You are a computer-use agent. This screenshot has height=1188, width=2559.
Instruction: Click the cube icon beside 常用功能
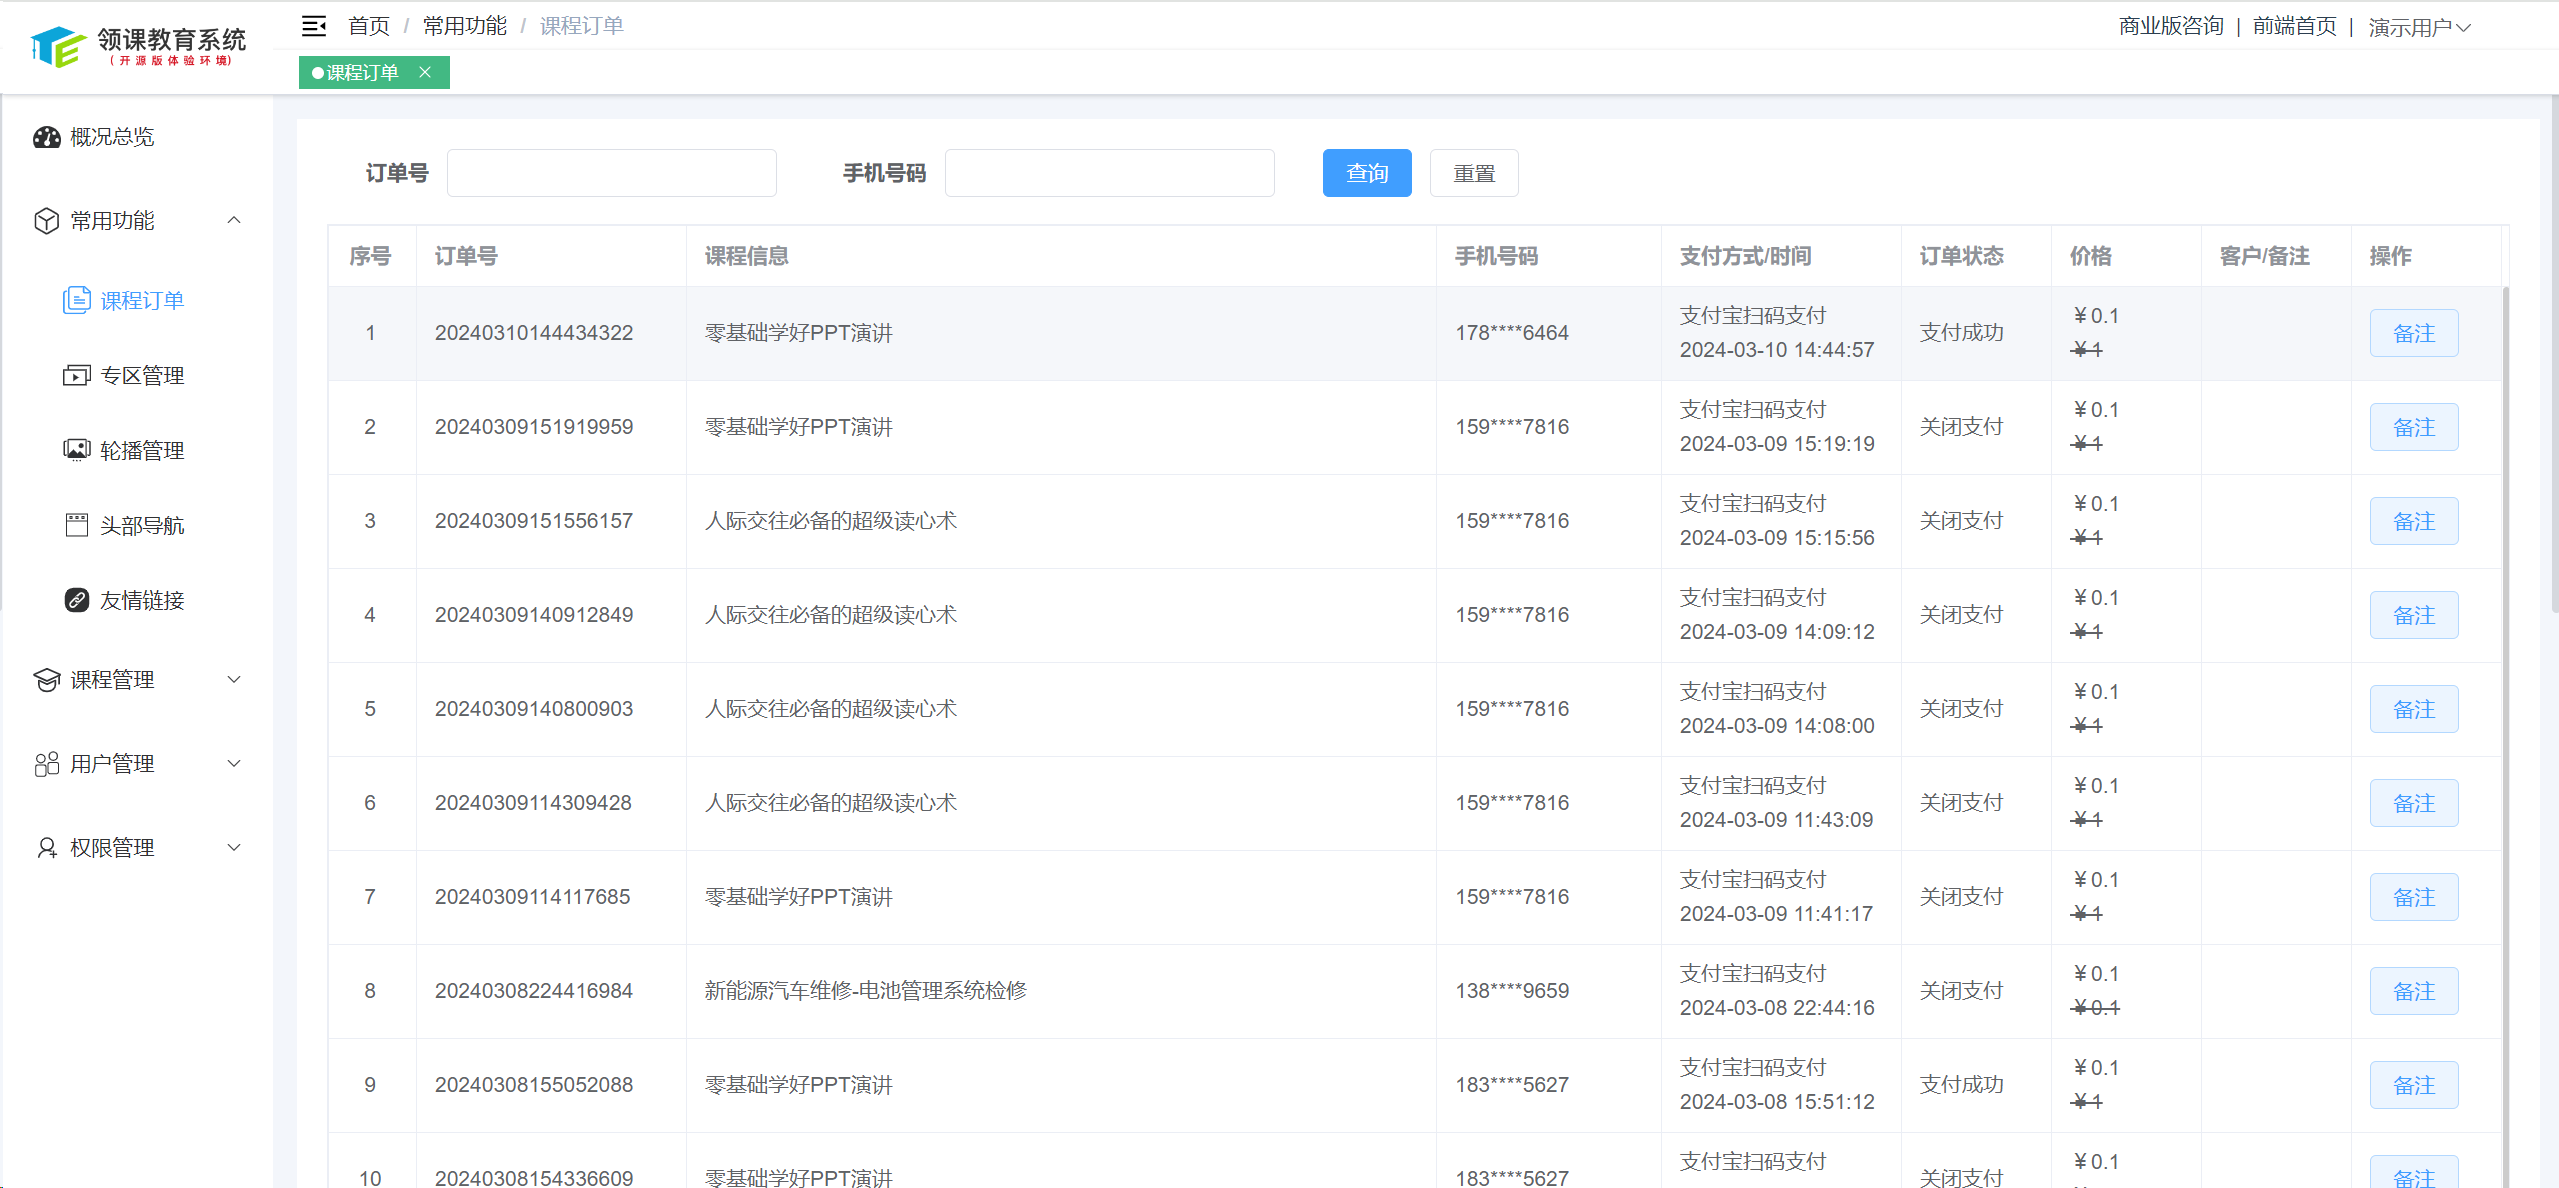46,221
